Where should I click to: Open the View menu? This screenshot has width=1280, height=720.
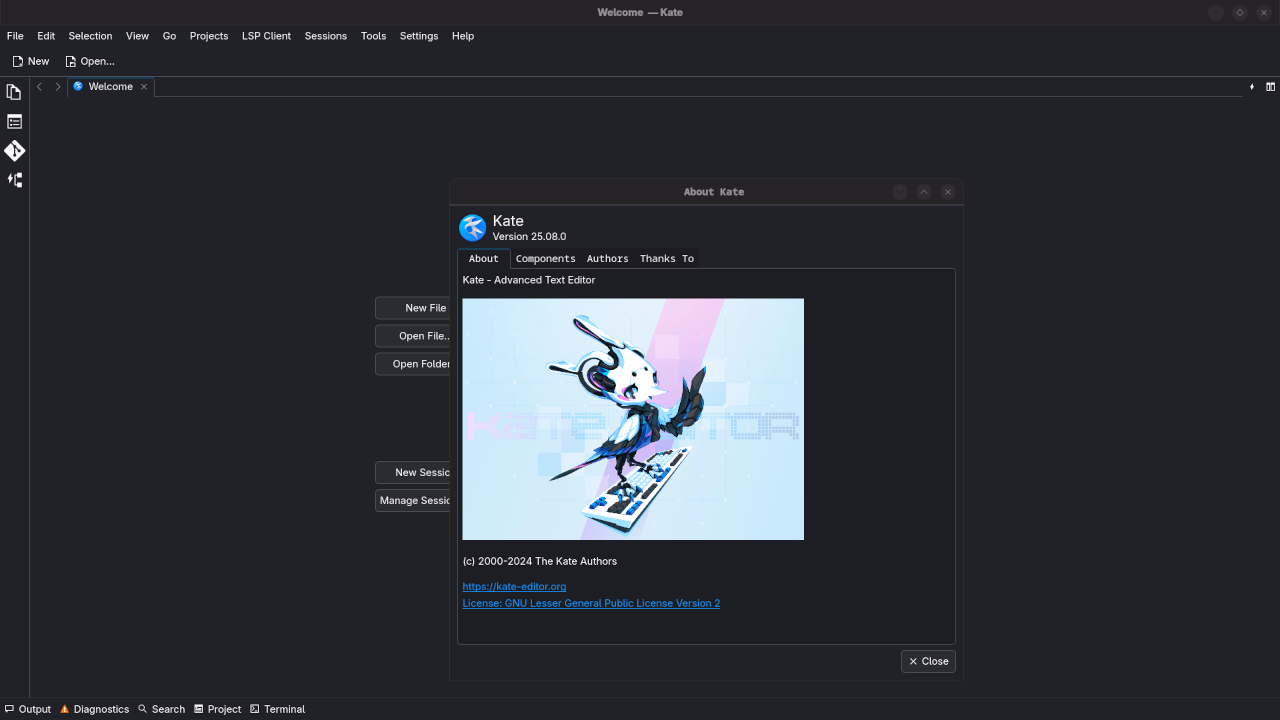137,36
